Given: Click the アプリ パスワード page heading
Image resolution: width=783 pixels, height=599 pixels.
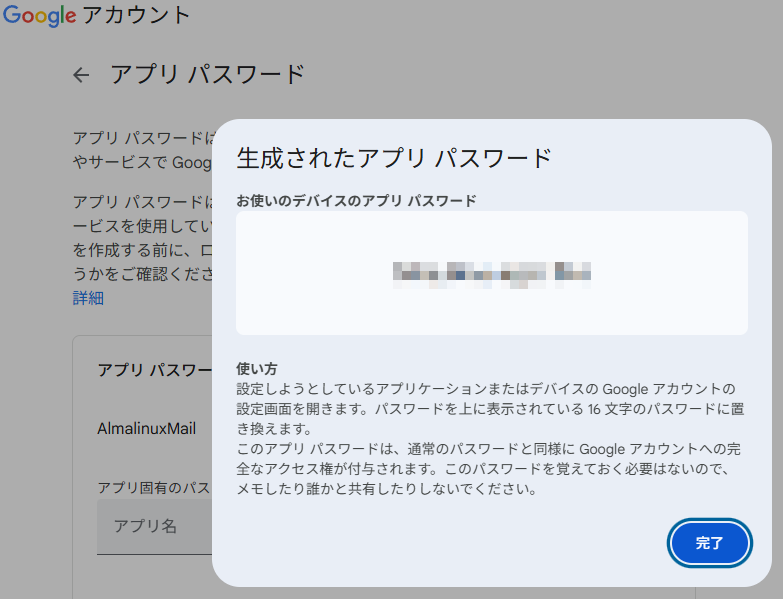Looking at the screenshot, I should coord(207,75).
